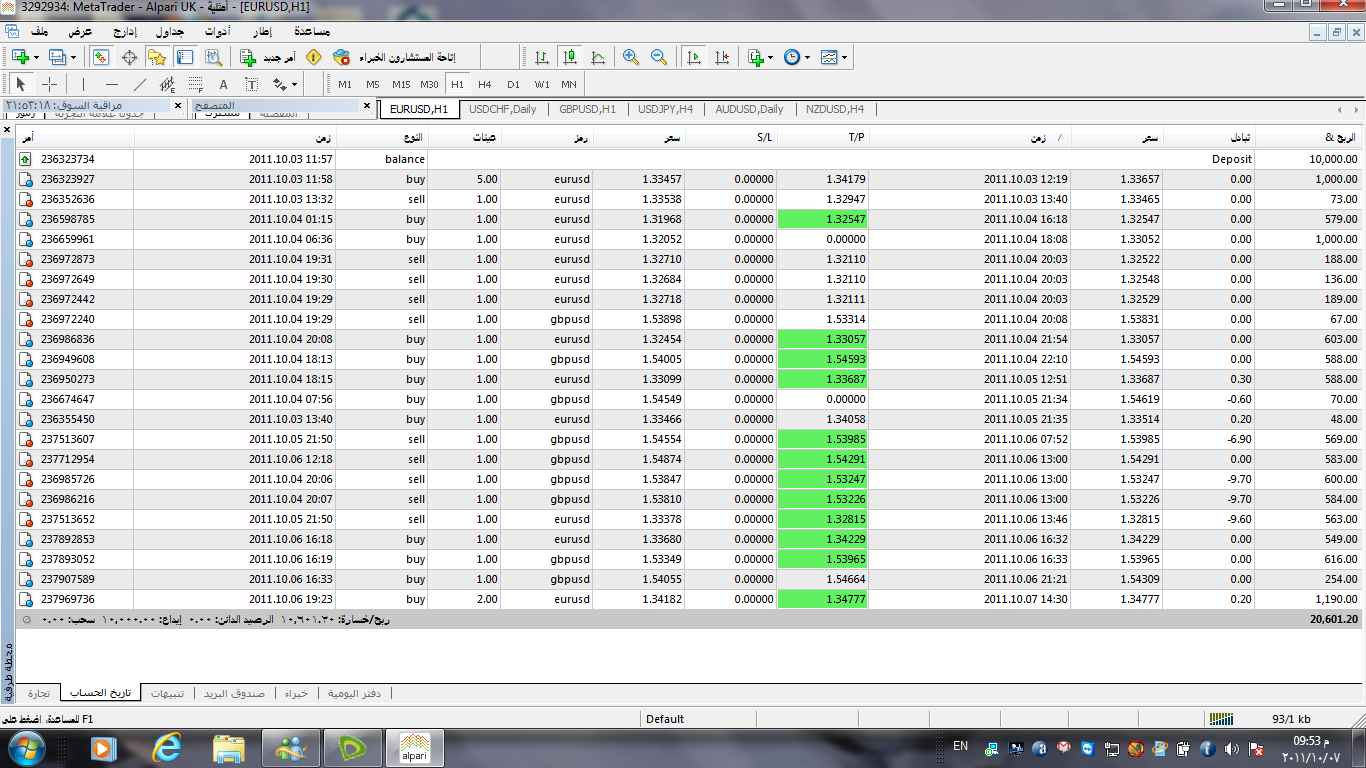Toggle Expert Advisors button (إتاحة المستشارون الخبراء)
Screen dimensions: 1366x768
click(x=395, y=57)
